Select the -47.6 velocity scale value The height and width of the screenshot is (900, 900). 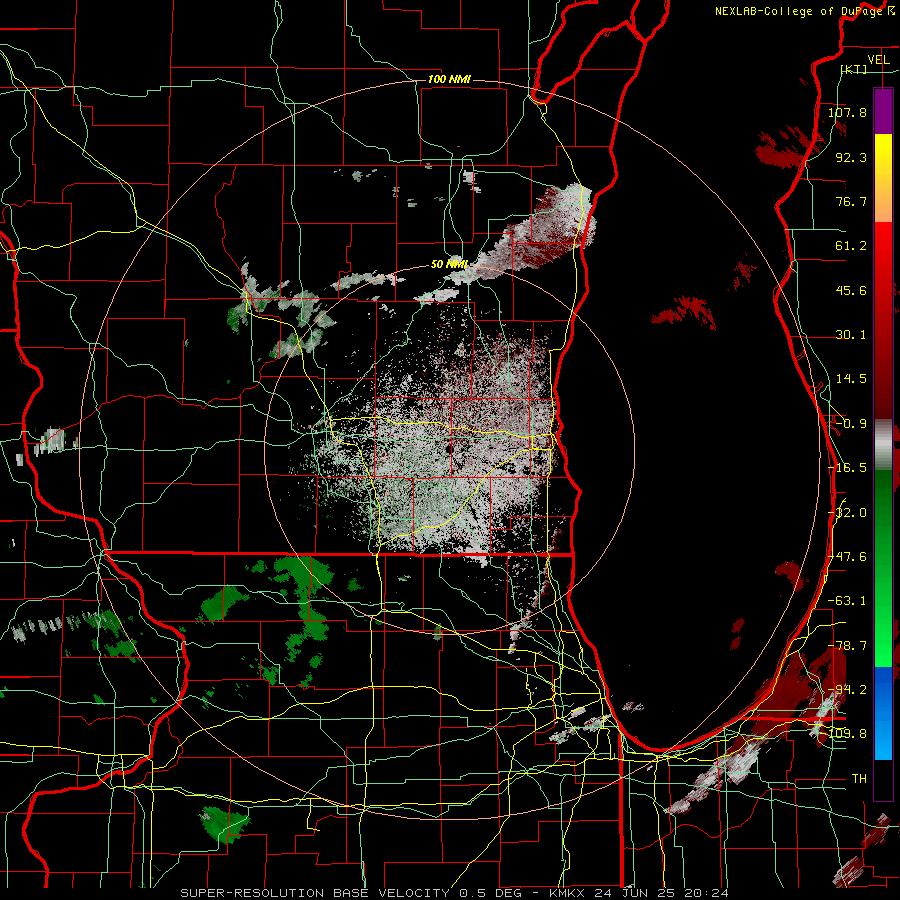(x=847, y=557)
